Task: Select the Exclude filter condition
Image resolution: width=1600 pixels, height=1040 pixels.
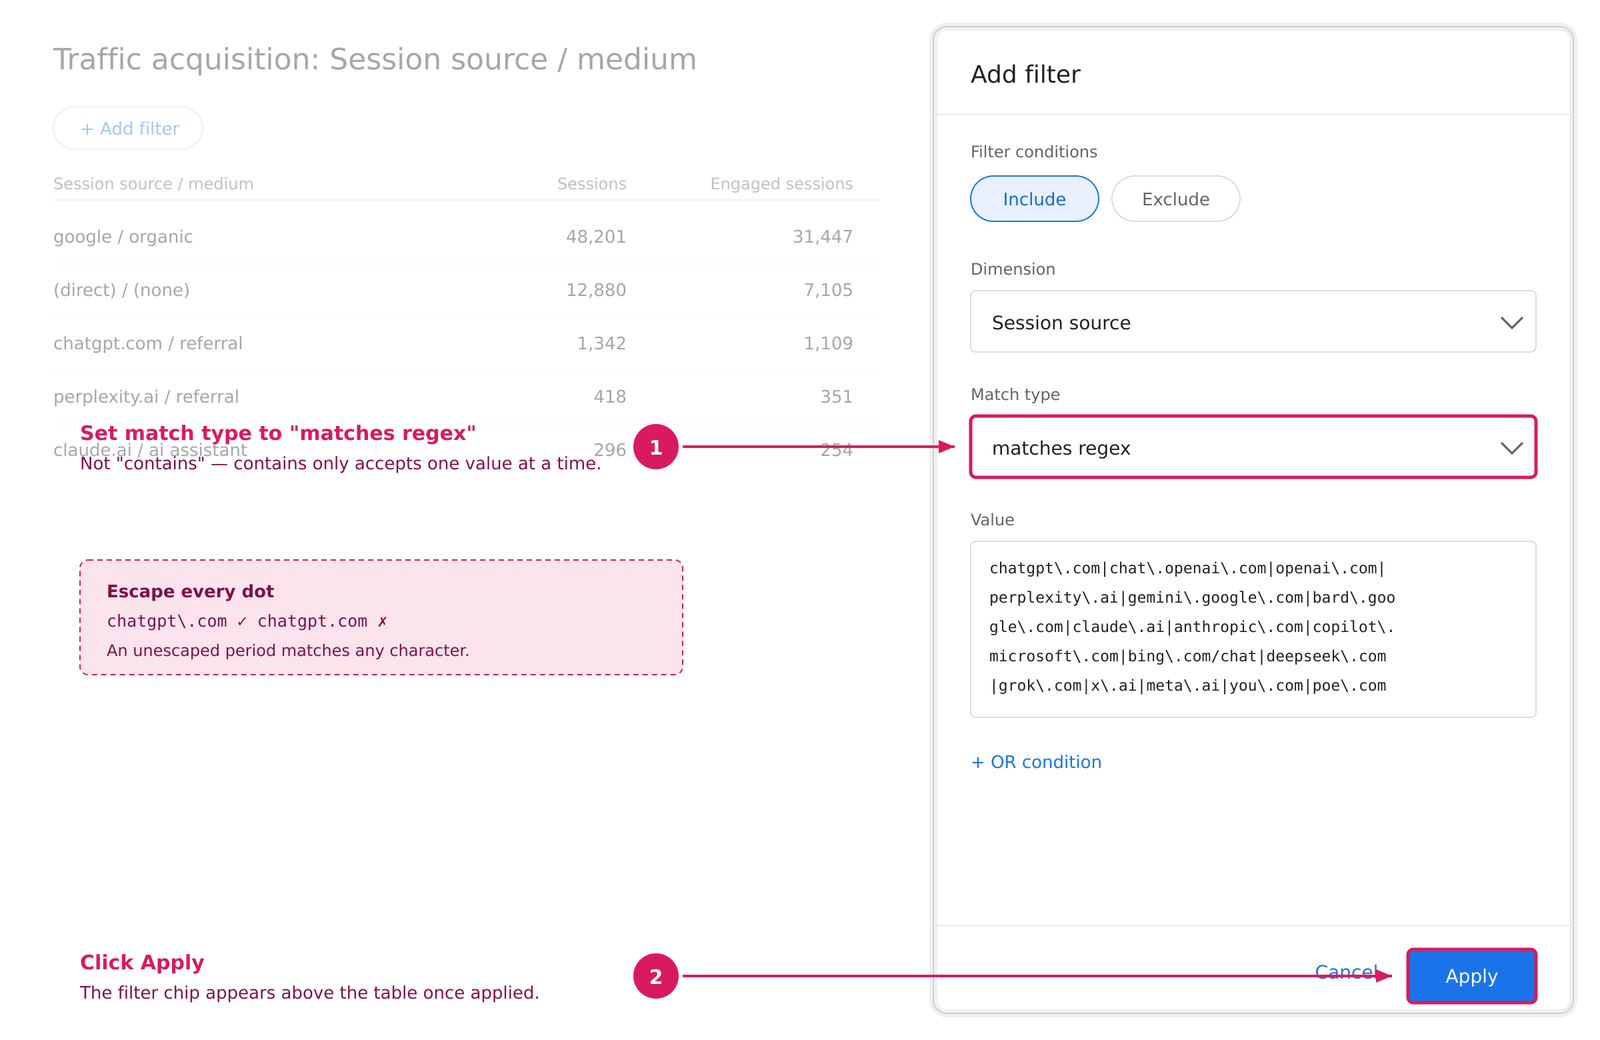Action: pos(1175,199)
